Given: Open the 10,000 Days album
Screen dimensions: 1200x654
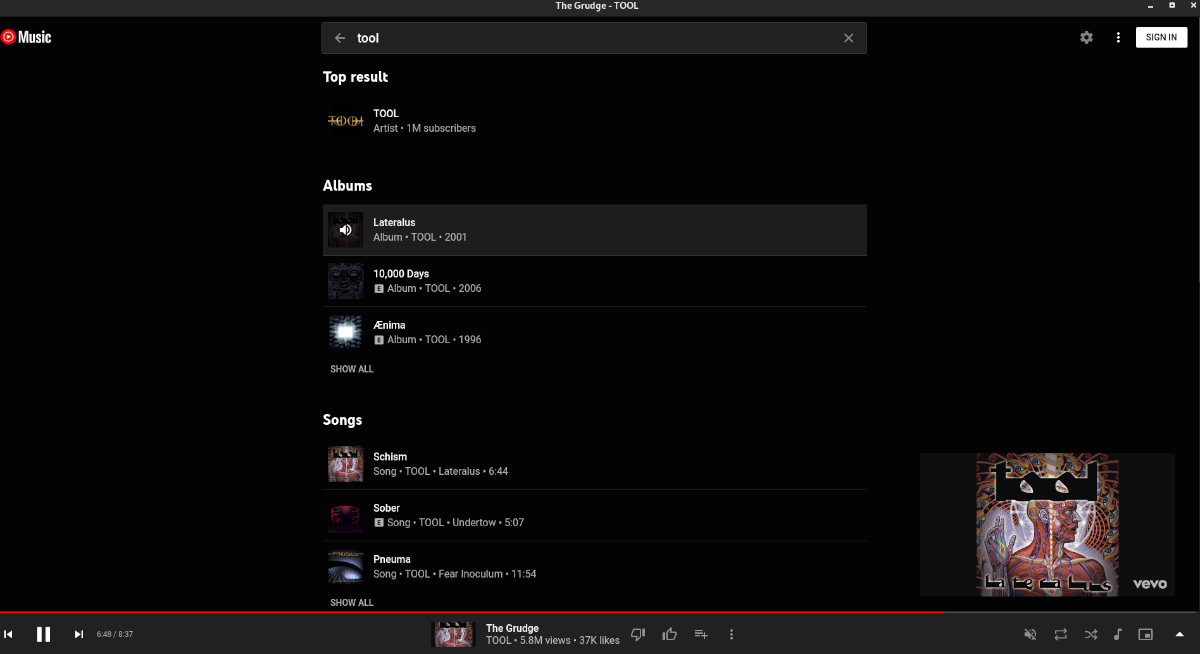Looking at the screenshot, I should 400,274.
